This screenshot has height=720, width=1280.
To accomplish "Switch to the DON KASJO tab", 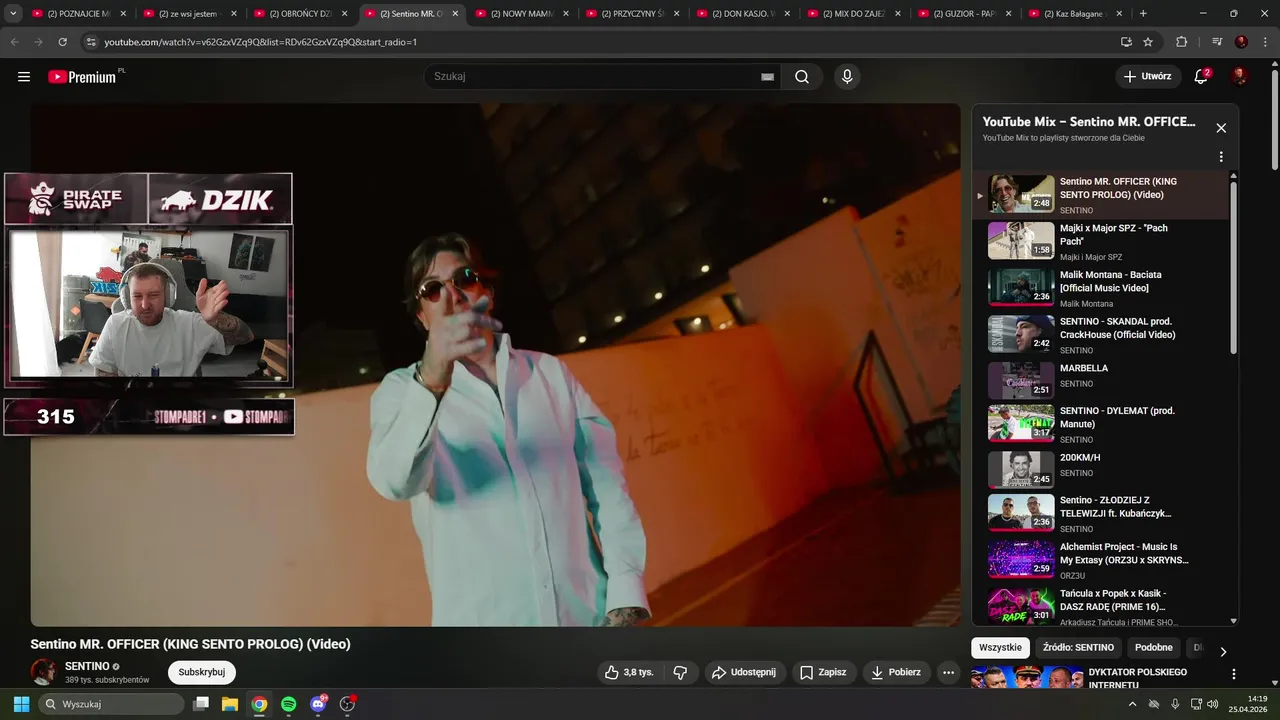I will click(x=737, y=14).
